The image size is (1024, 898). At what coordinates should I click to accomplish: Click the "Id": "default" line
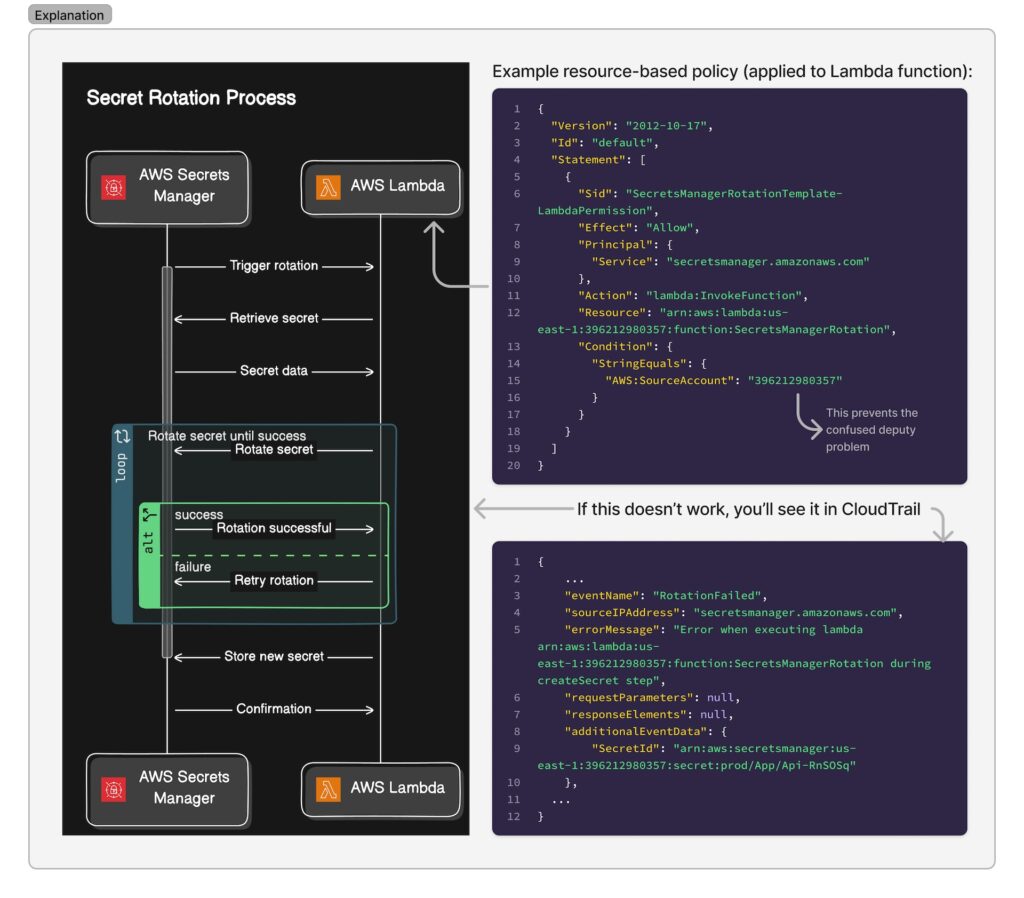[x=605, y=143]
